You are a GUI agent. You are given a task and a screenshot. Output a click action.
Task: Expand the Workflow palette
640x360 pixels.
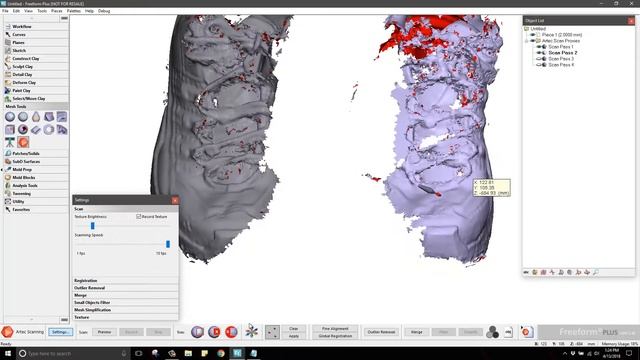pyautogui.click(x=36, y=27)
